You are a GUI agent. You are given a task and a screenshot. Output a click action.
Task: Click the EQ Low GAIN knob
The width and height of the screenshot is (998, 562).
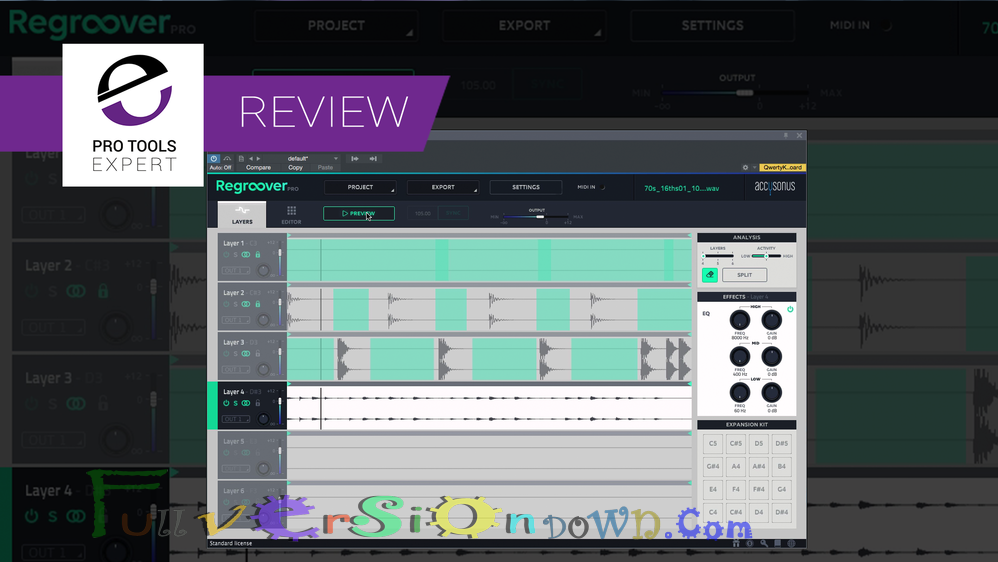[771, 393]
